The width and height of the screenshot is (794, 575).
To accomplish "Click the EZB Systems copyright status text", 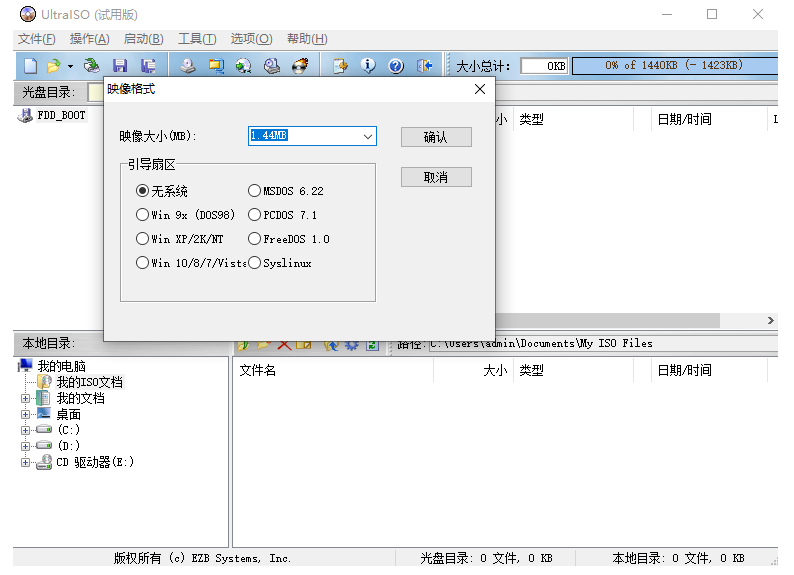I will pos(203,558).
